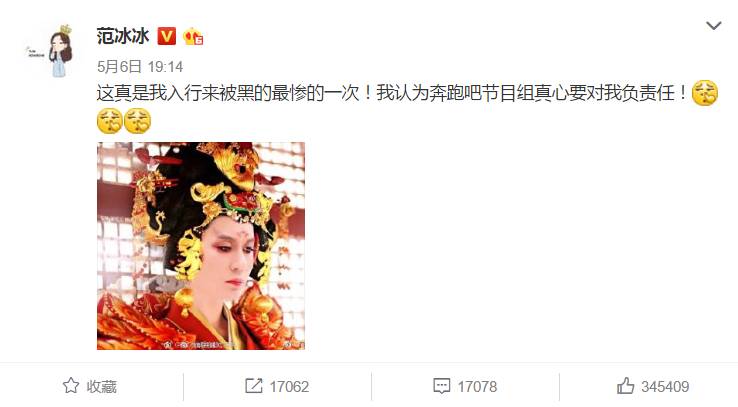Click repost count 17062
Image resolution: width=738 pixels, height=407 pixels.
(289, 387)
